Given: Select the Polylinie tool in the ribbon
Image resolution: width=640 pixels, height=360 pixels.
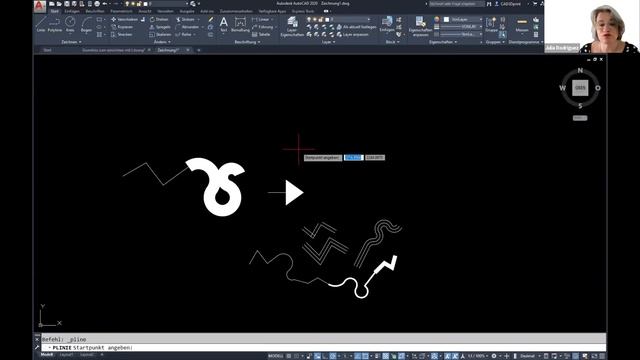Looking at the screenshot, I should [55, 24].
